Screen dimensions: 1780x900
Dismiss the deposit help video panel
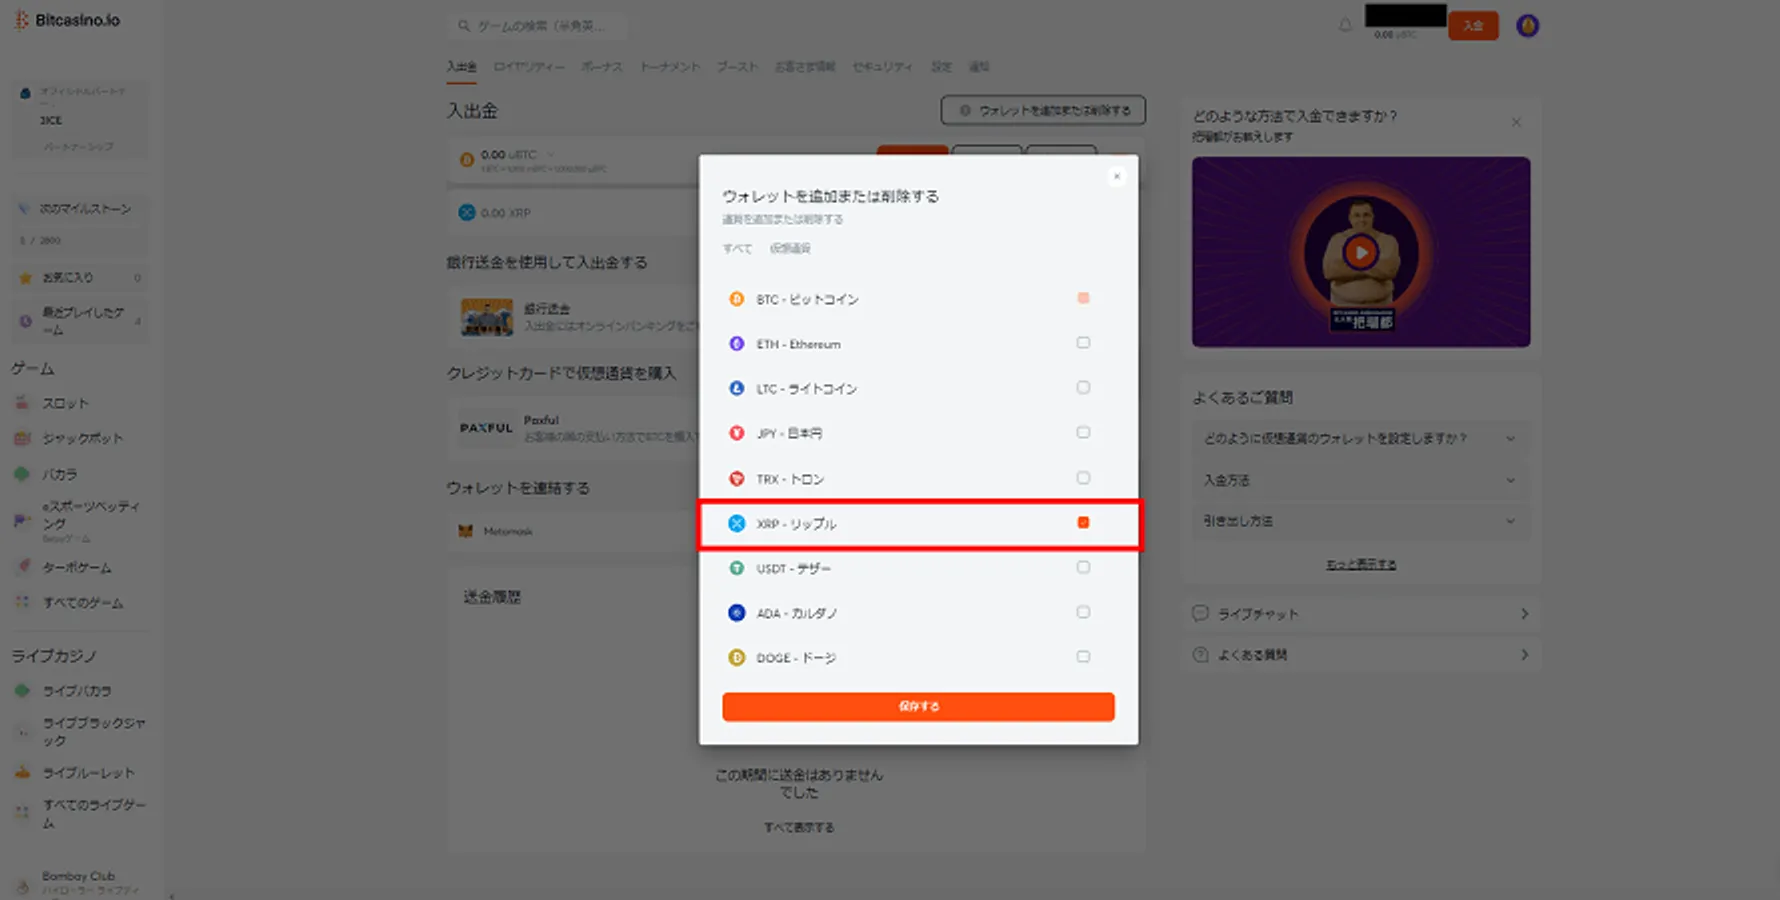click(1516, 122)
